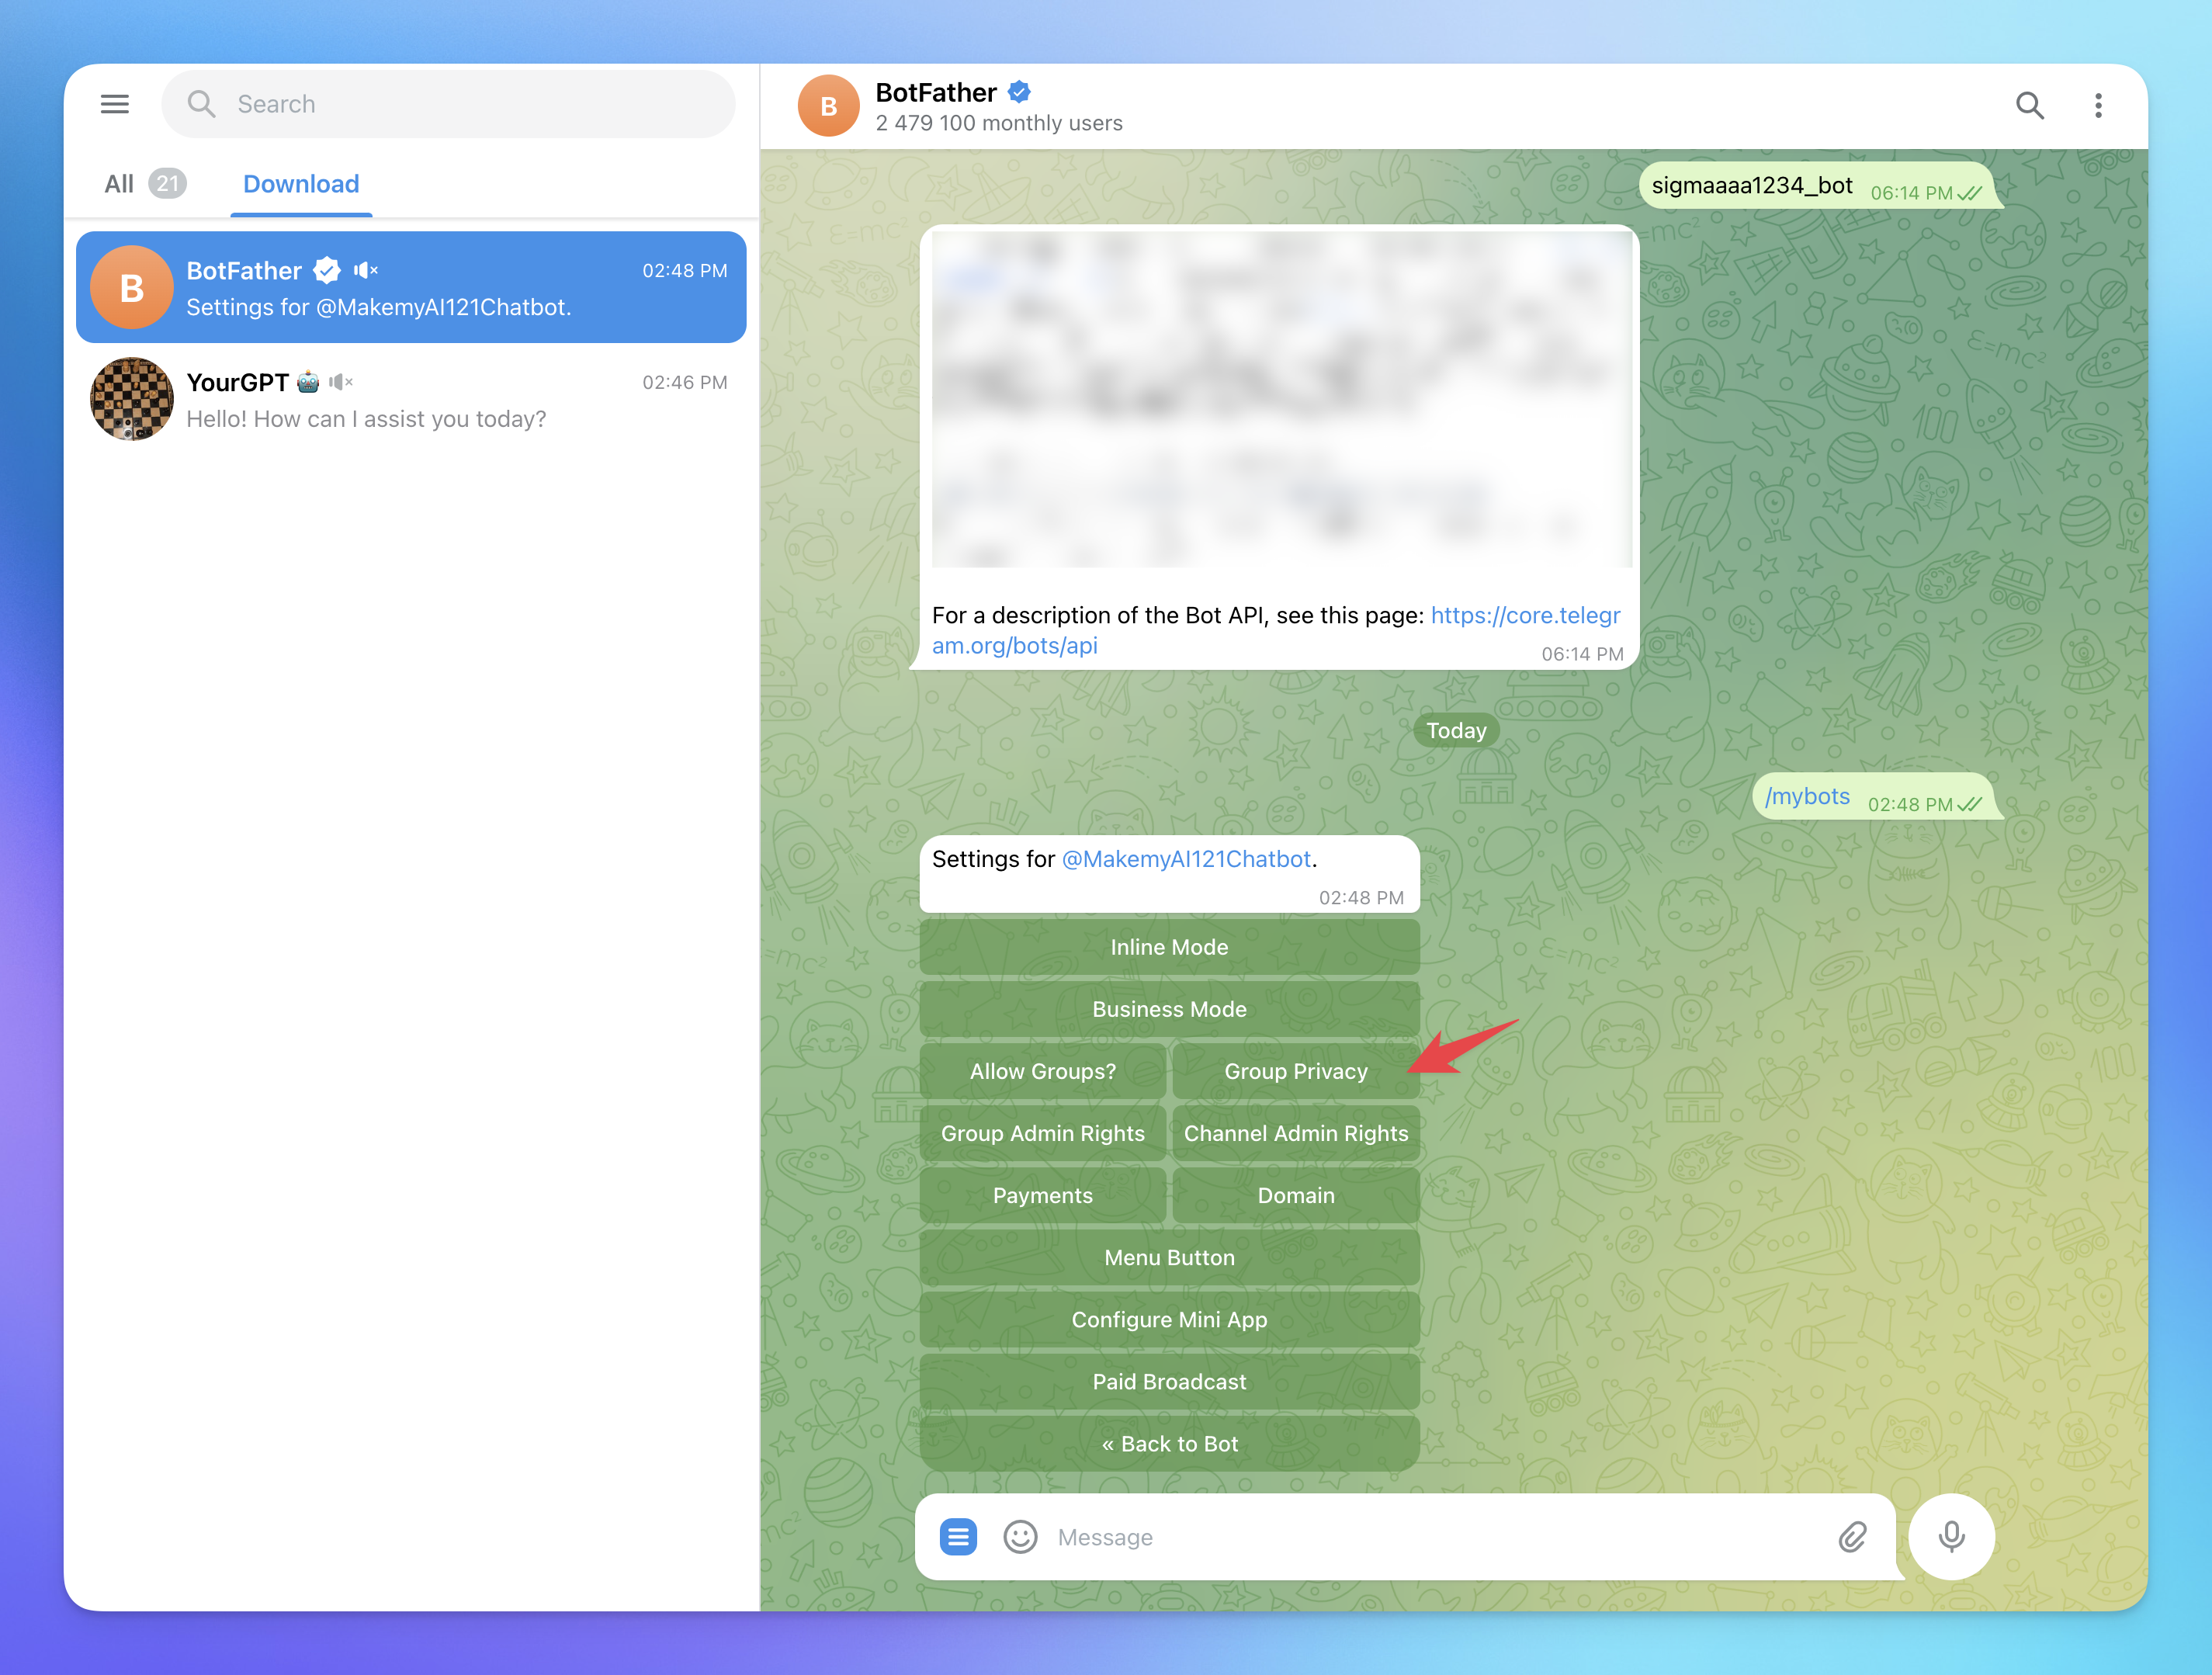Image resolution: width=2212 pixels, height=1675 pixels.
Task: Click the Back to Bot button
Action: point(1169,1443)
